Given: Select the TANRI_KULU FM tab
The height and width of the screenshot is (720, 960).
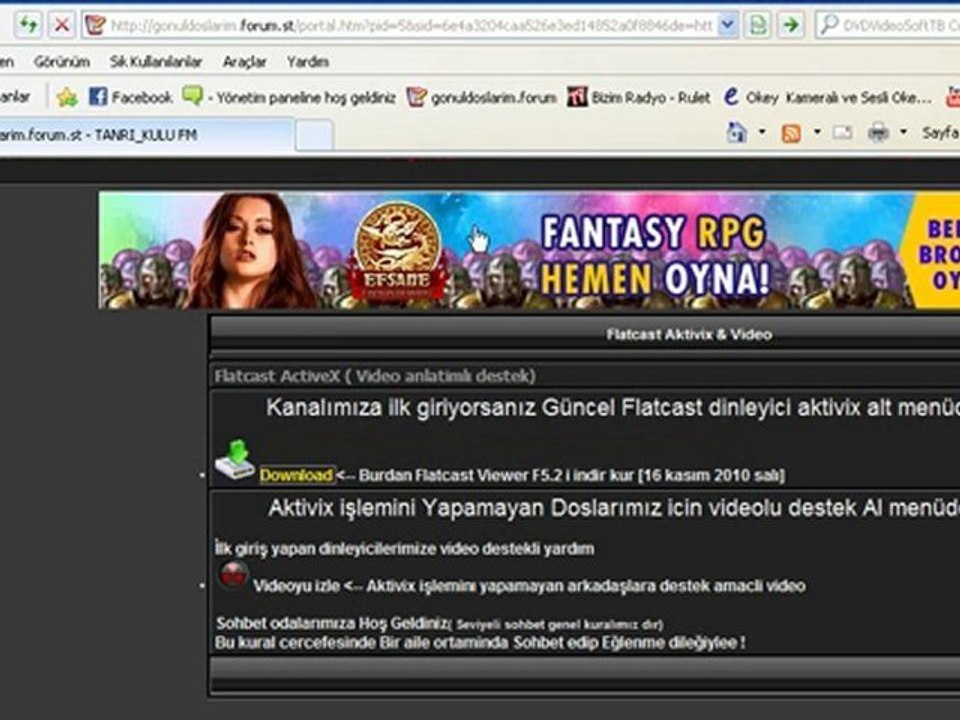Looking at the screenshot, I should [146, 135].
